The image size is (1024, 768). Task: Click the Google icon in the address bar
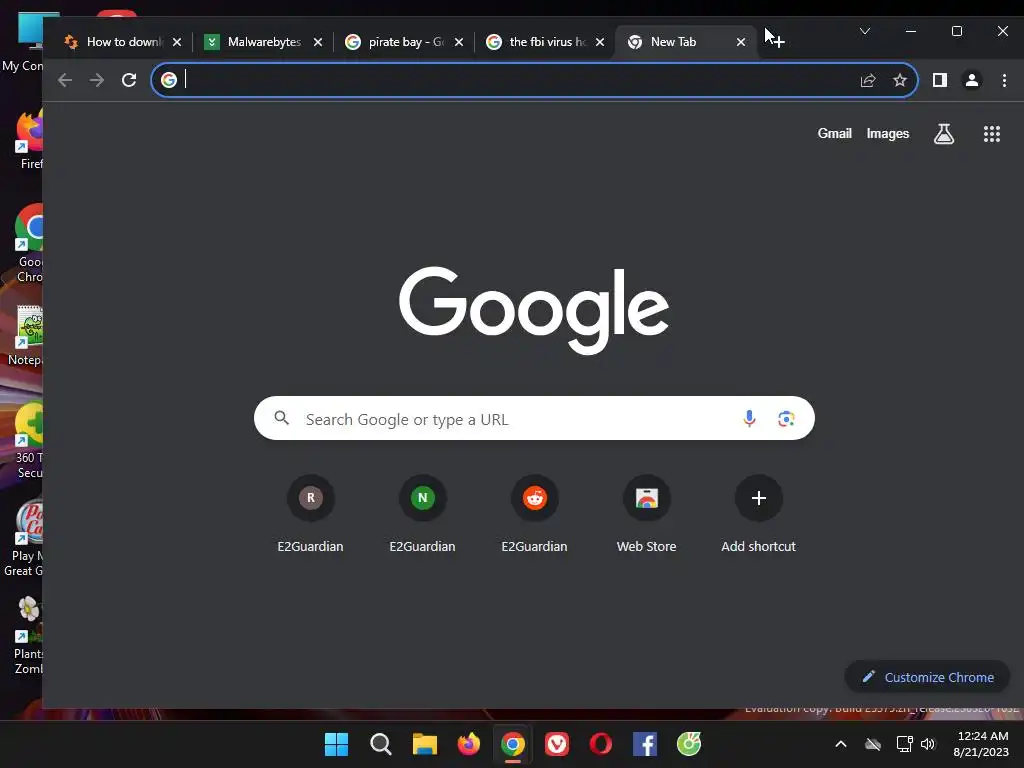coord(169,80)
